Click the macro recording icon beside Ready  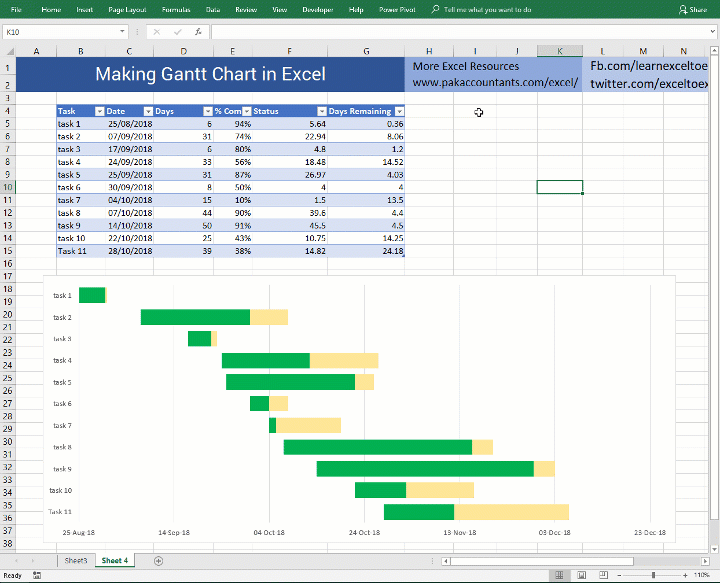(x=37, y=575)
